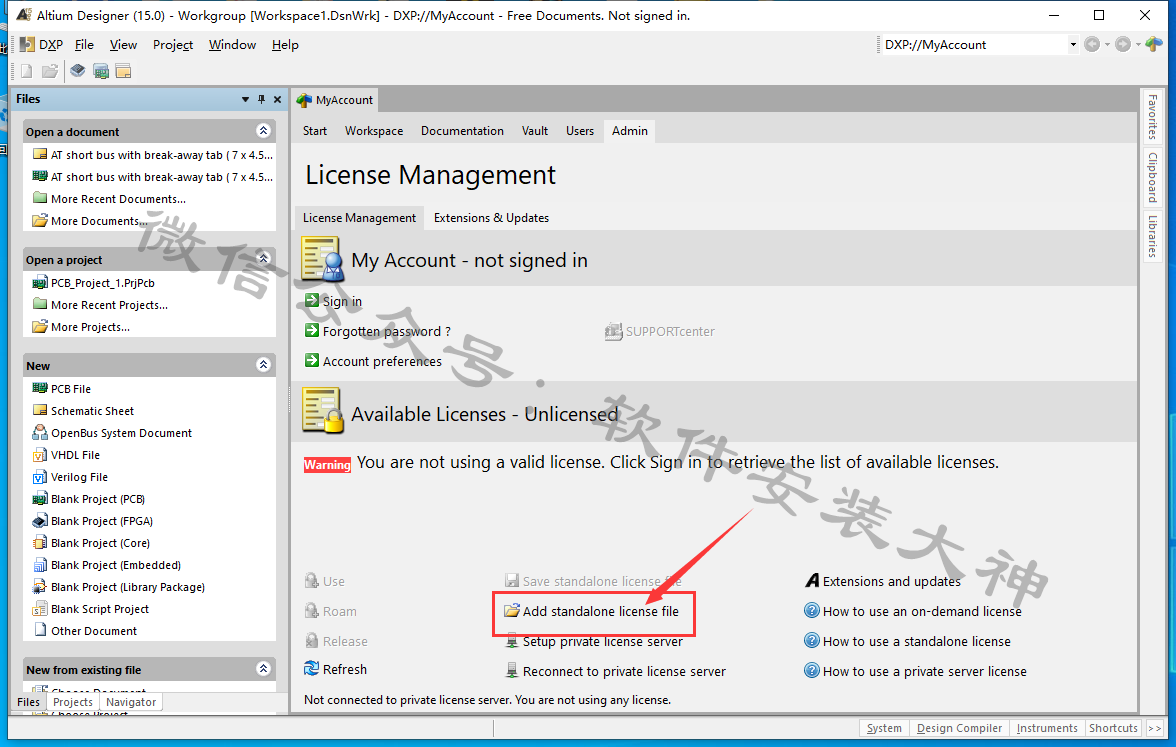Click 'Account preferences' link
The width and height of the screenshot is (1176, 747).
click(x=382, y=361)
